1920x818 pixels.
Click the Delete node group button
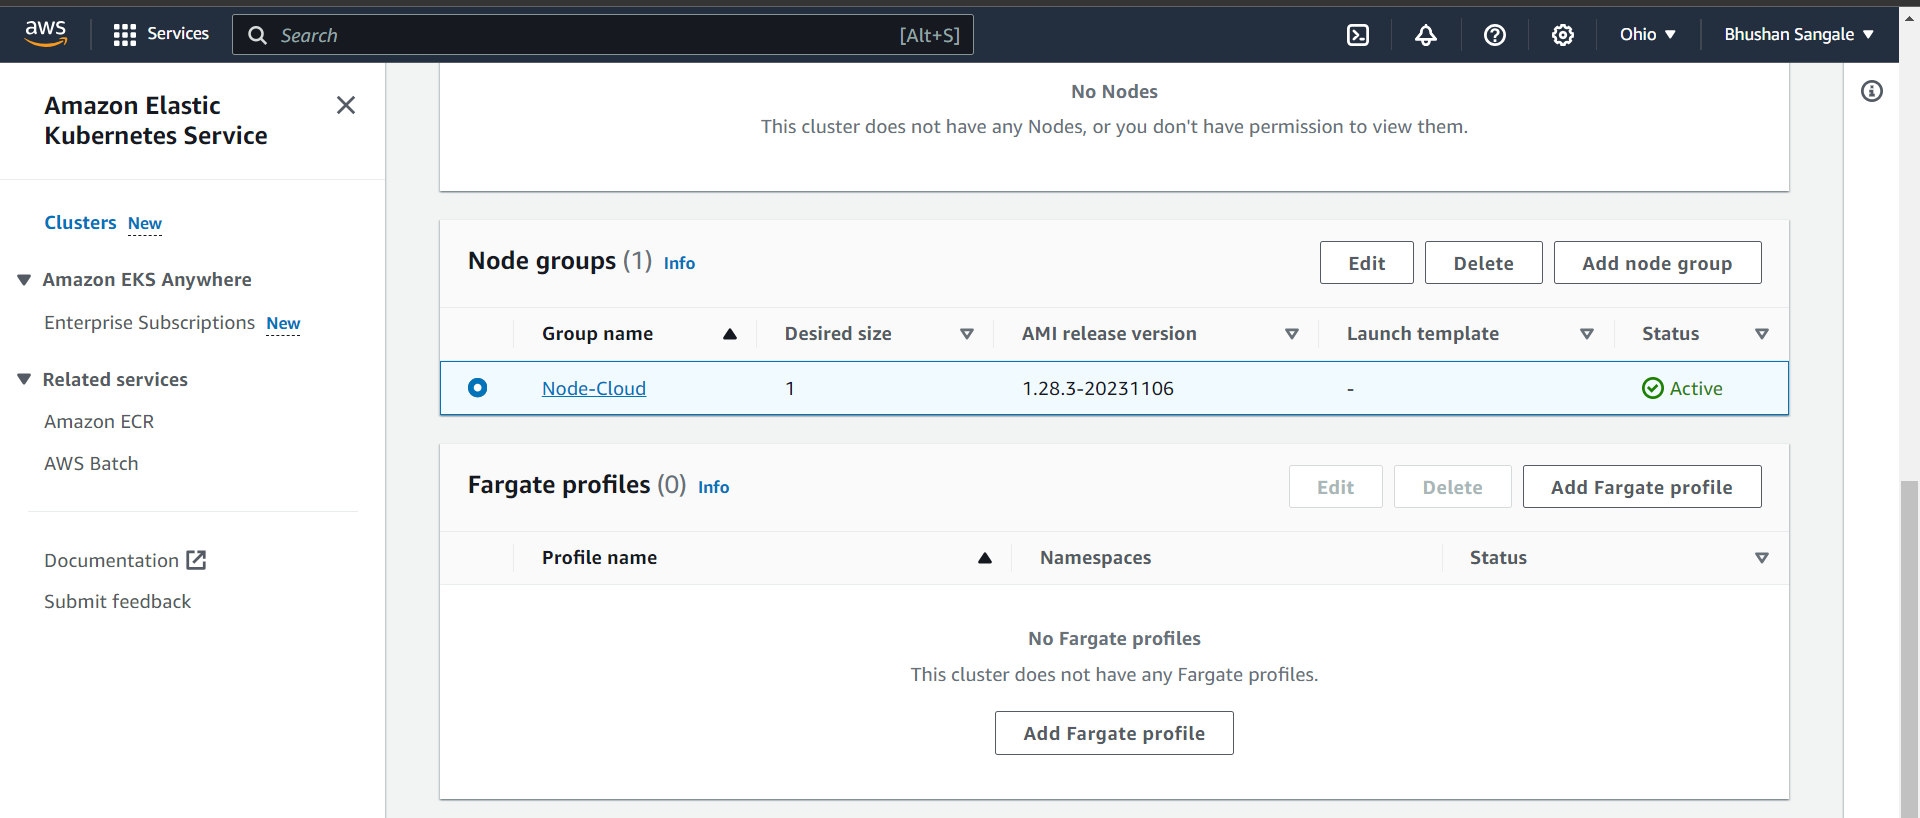tap(1483, 263)
